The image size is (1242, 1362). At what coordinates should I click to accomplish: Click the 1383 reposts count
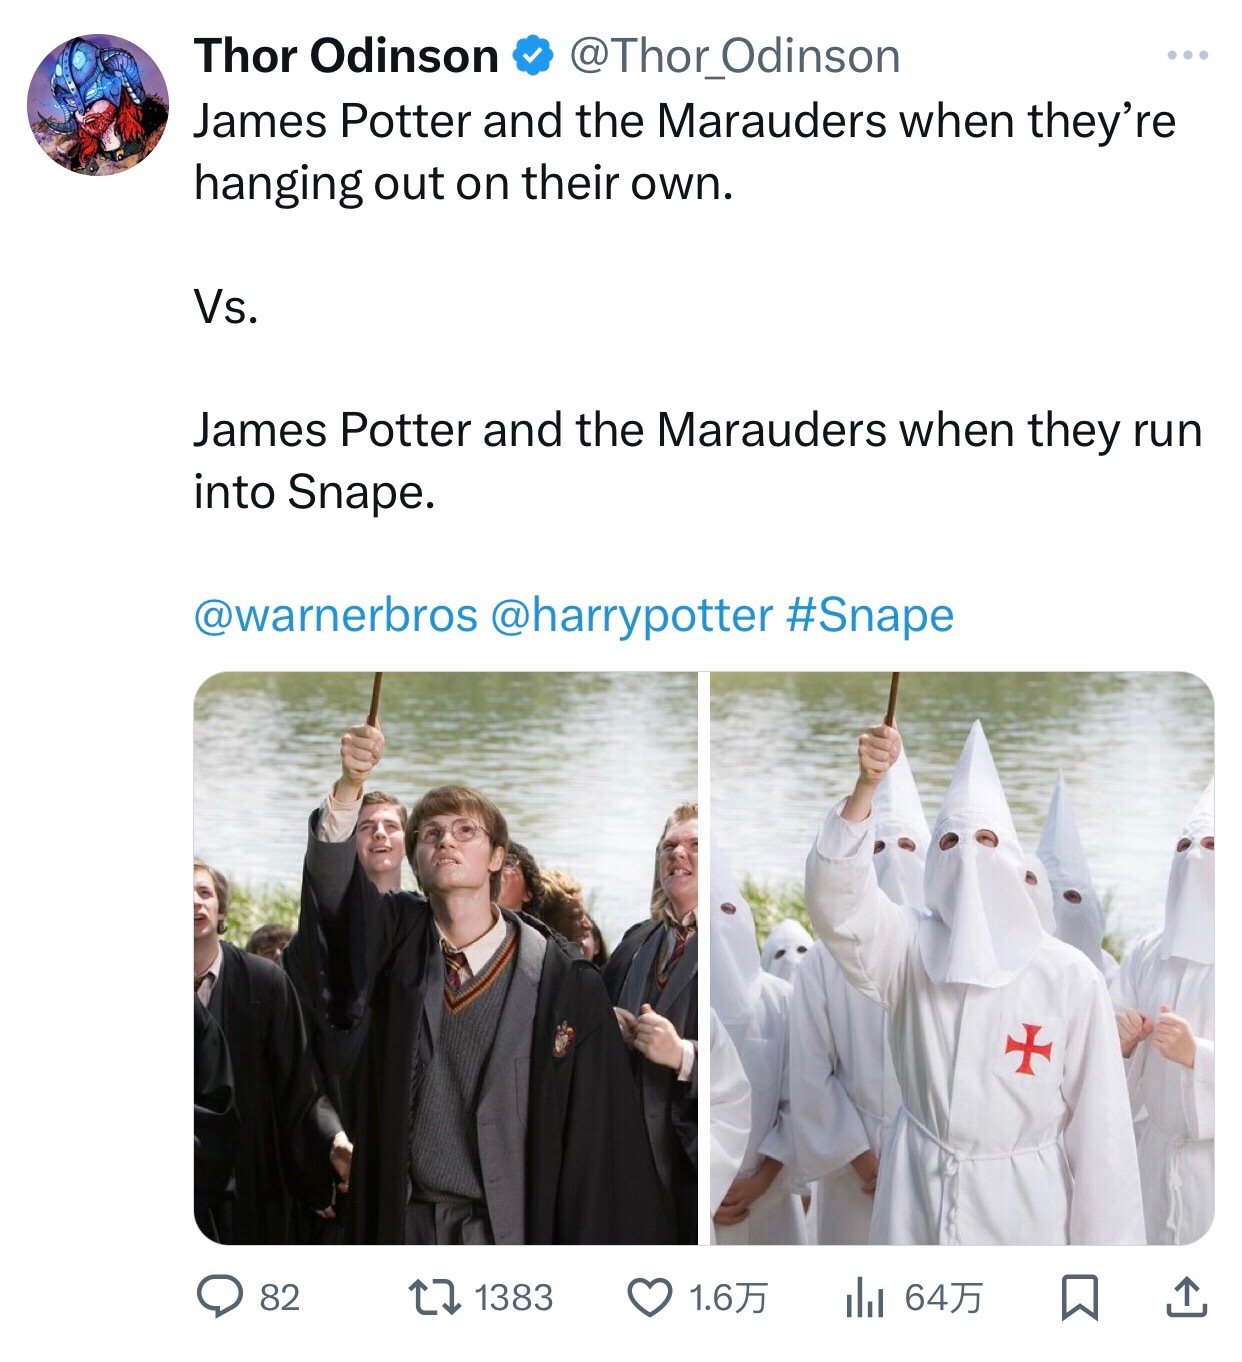(513, 1298)
